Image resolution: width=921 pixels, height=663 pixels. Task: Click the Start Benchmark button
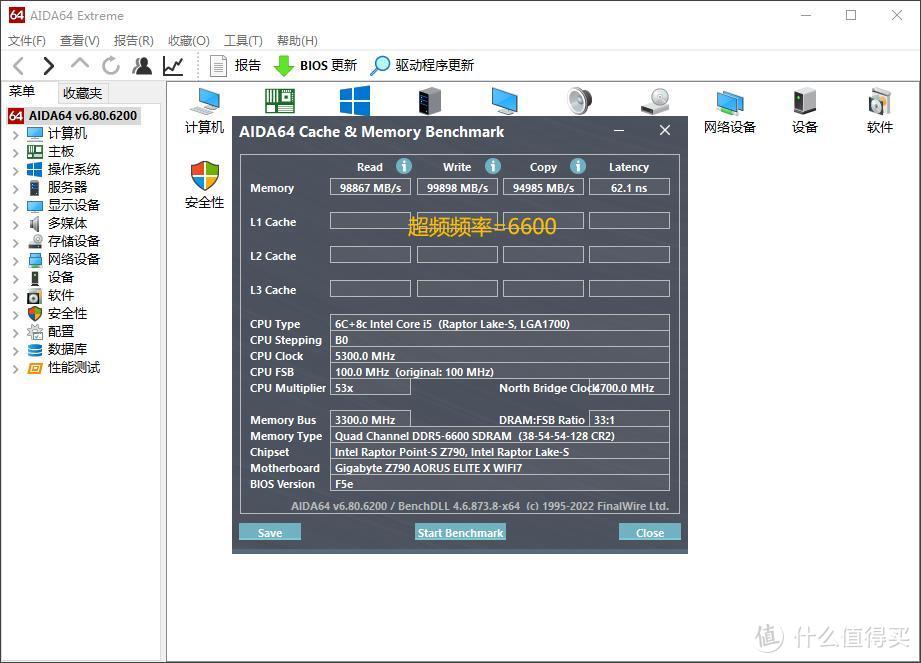460,532
